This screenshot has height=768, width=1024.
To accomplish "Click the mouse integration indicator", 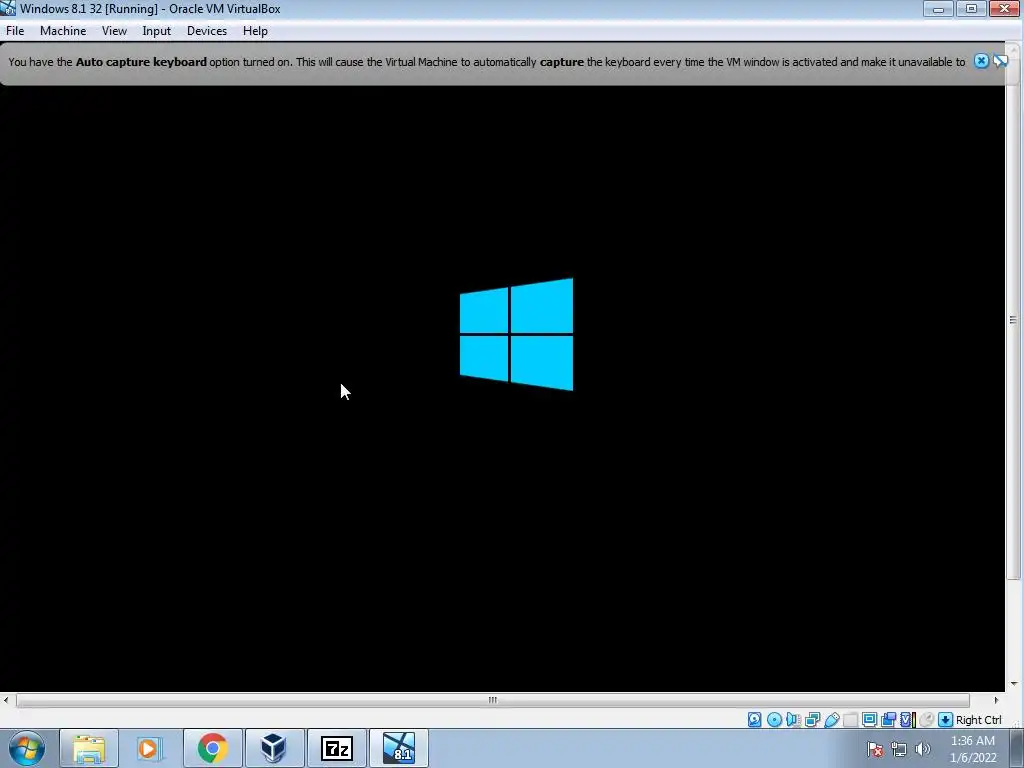I will tap(926, 720).
